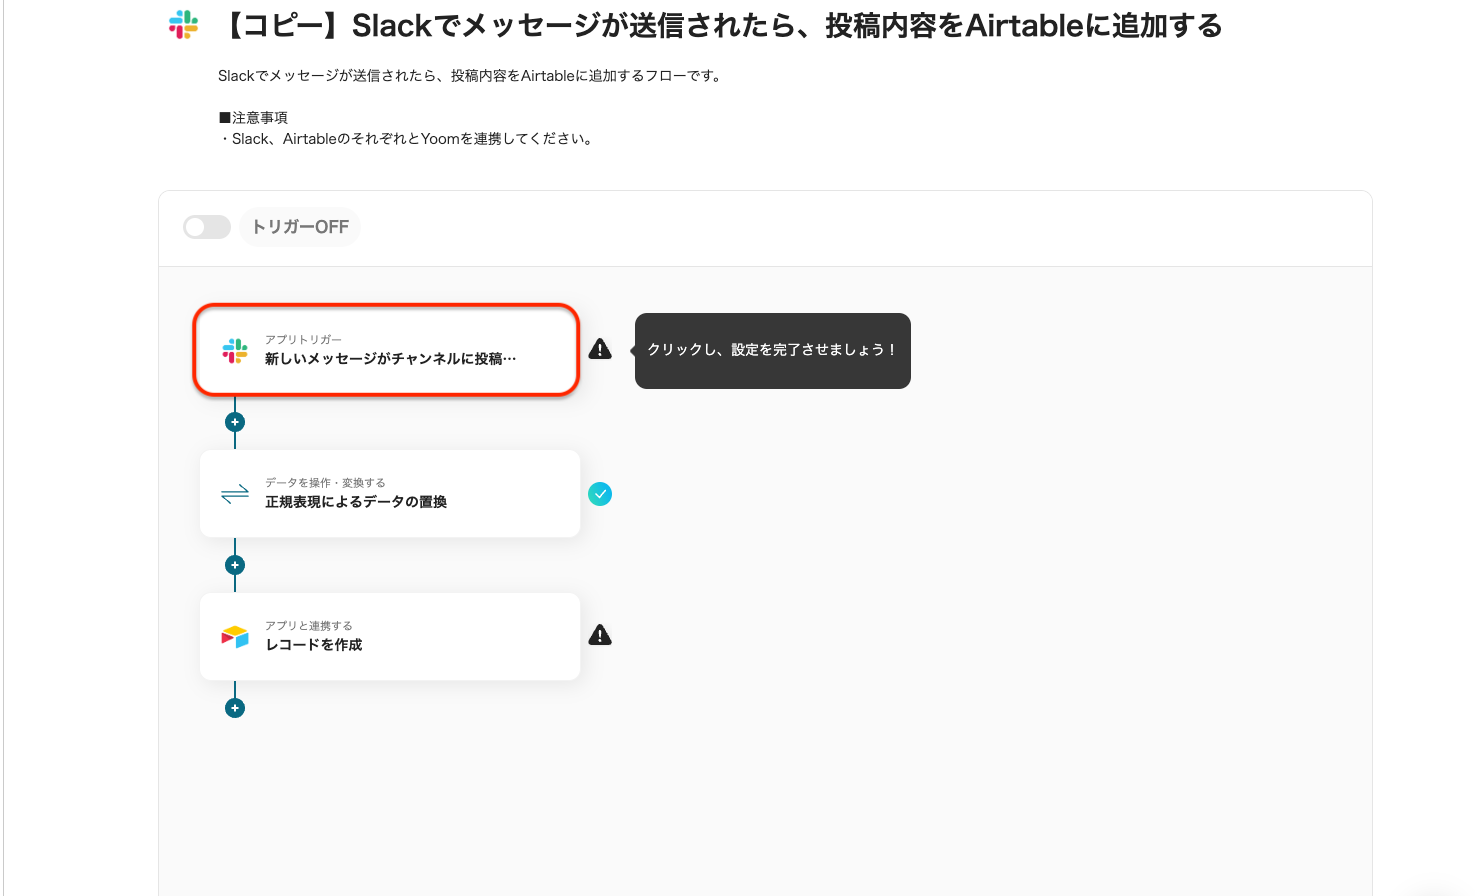This screenshot has width=1475, height=896.
Task: Click the トリガーOFF label
Action: 300,227
